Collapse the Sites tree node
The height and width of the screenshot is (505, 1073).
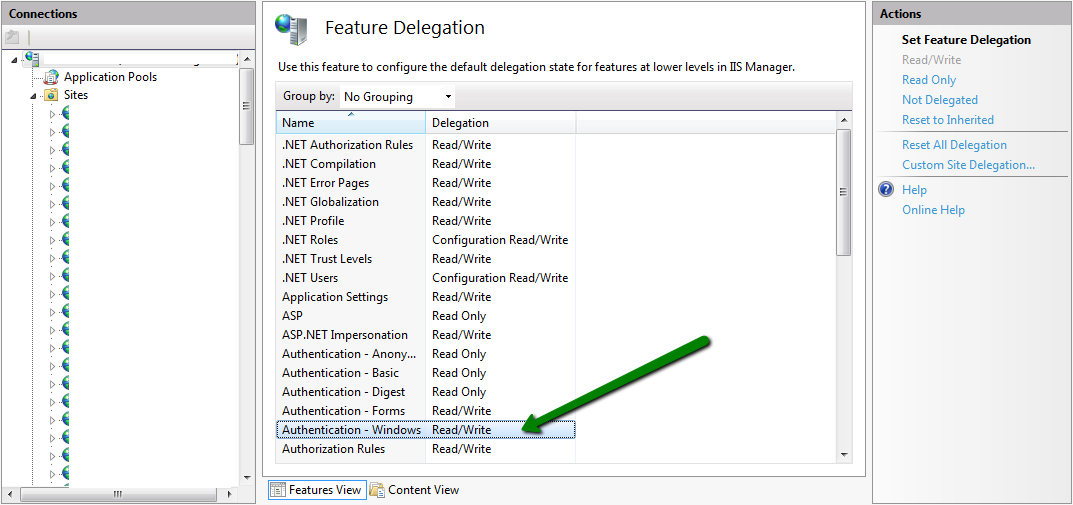[x=33, y=96]
